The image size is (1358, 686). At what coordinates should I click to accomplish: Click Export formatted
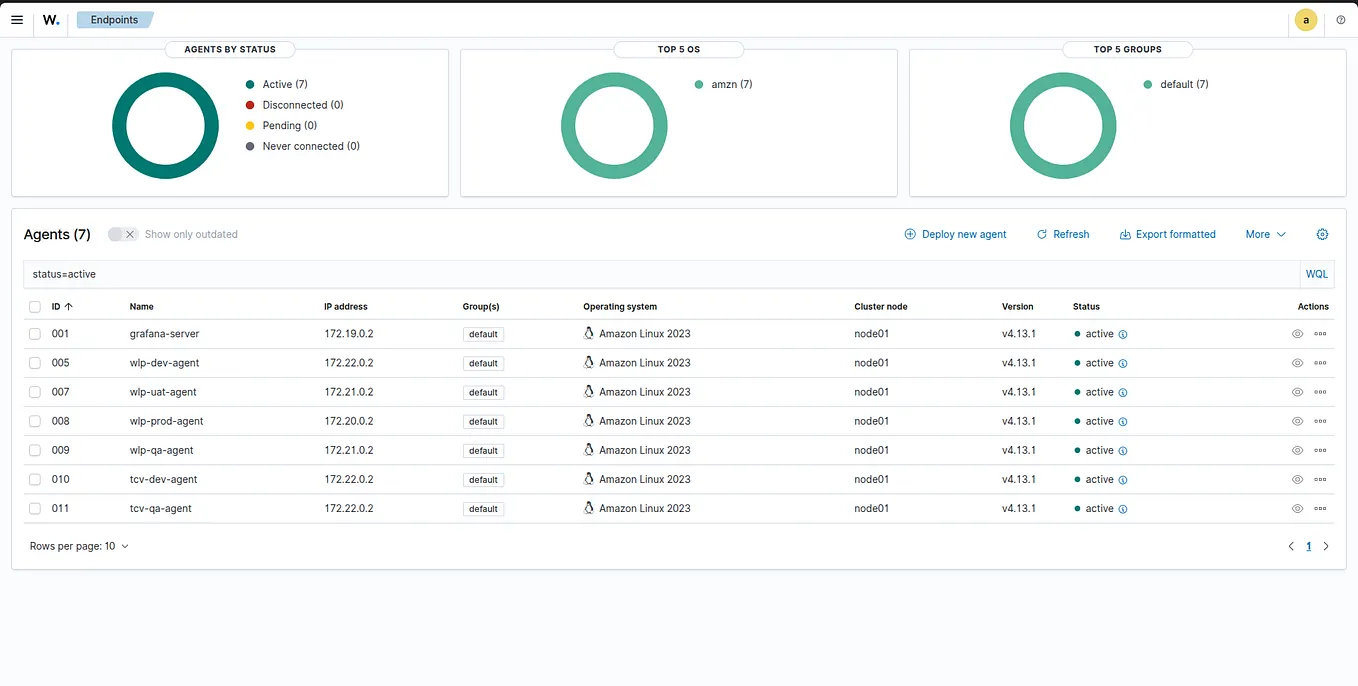pos(1167,234)
